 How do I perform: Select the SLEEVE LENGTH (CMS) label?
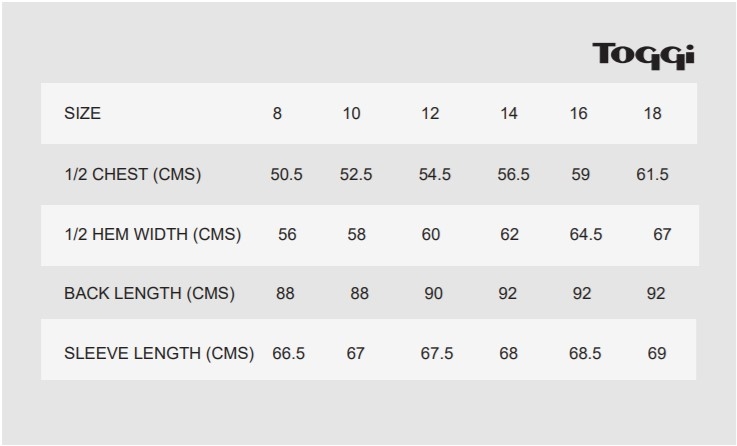(x=159, y=353)
